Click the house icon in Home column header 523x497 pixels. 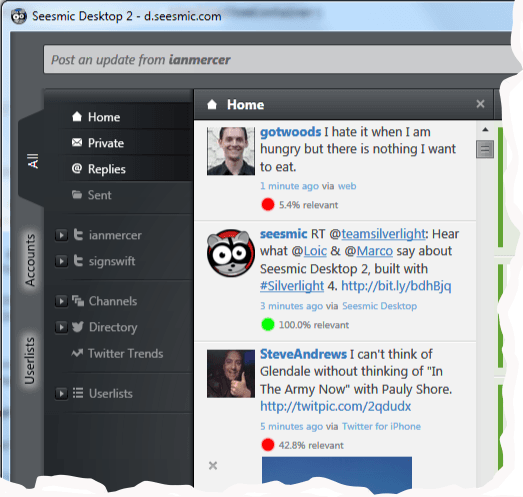[212, 104]
